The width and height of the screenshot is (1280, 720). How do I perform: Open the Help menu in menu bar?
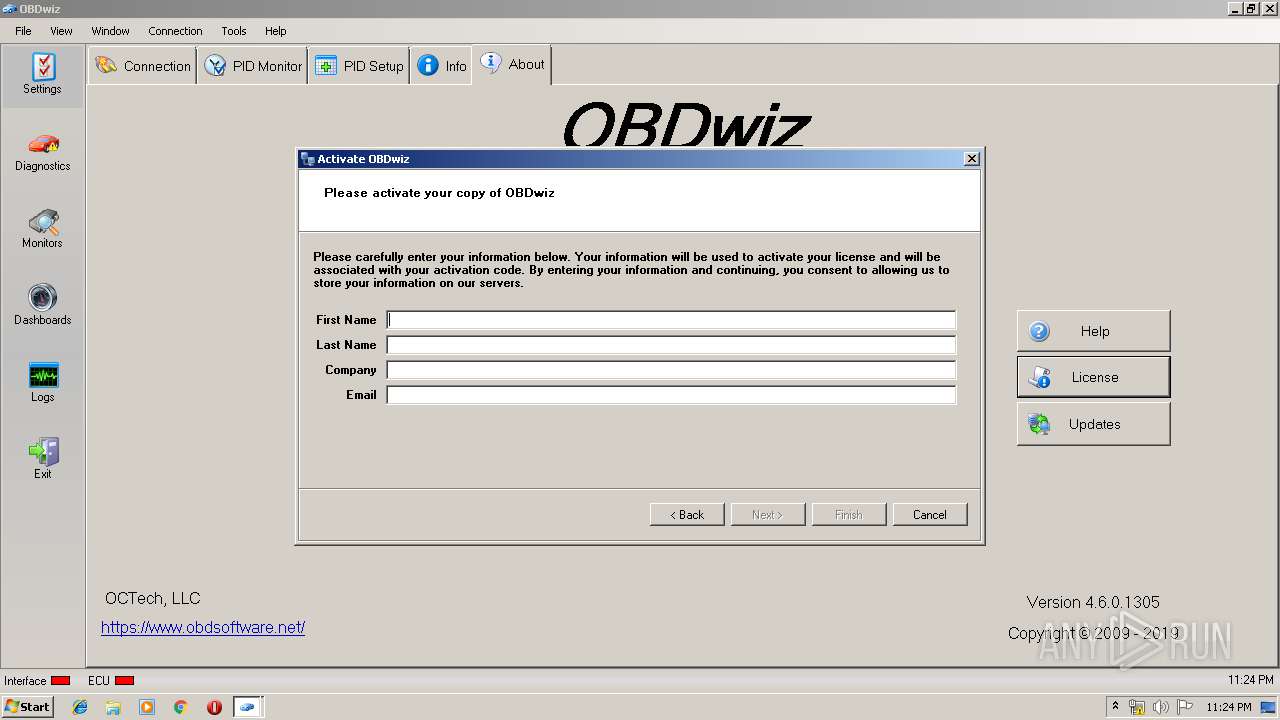point(275,31)
